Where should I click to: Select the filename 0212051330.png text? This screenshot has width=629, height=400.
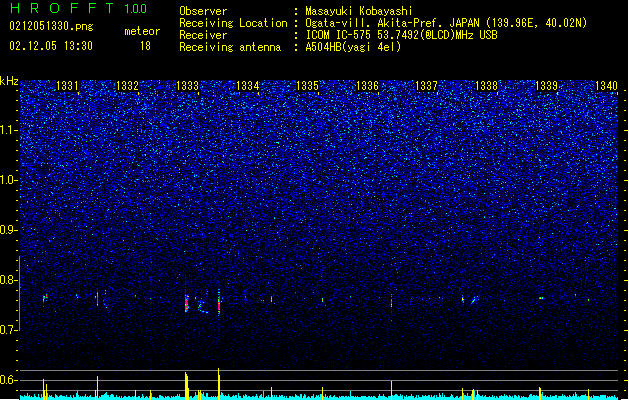tap(51, 27)
